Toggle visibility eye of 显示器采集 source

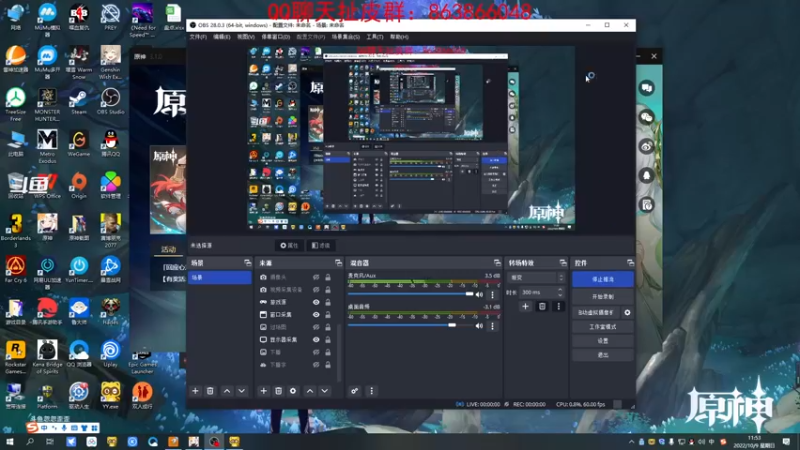pyautogui.click(x=316, y=340)
